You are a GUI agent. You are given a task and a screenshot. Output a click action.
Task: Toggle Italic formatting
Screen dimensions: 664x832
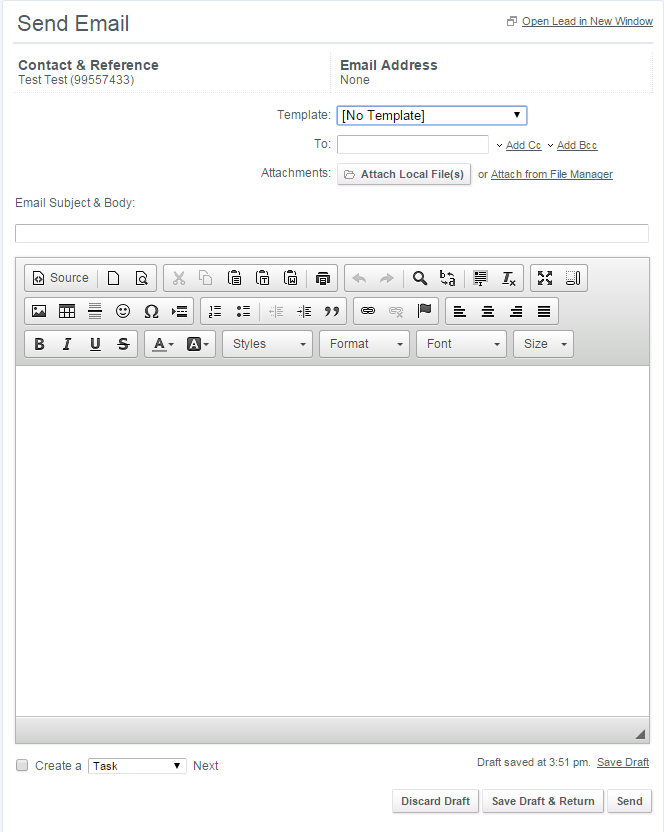[67, 344]
